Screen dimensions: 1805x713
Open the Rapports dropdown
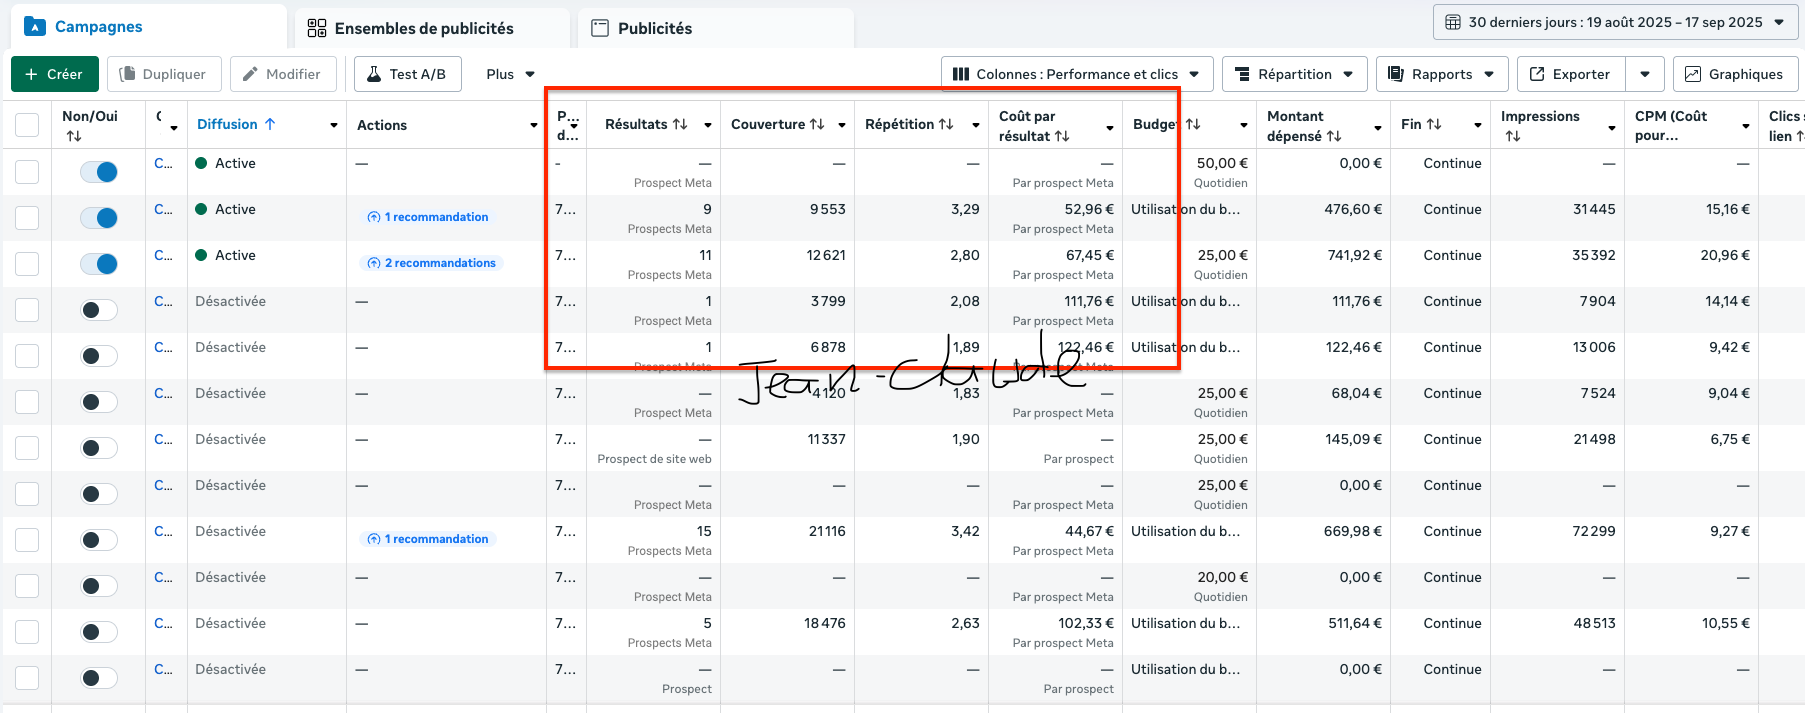click(x=1442, y=74)
